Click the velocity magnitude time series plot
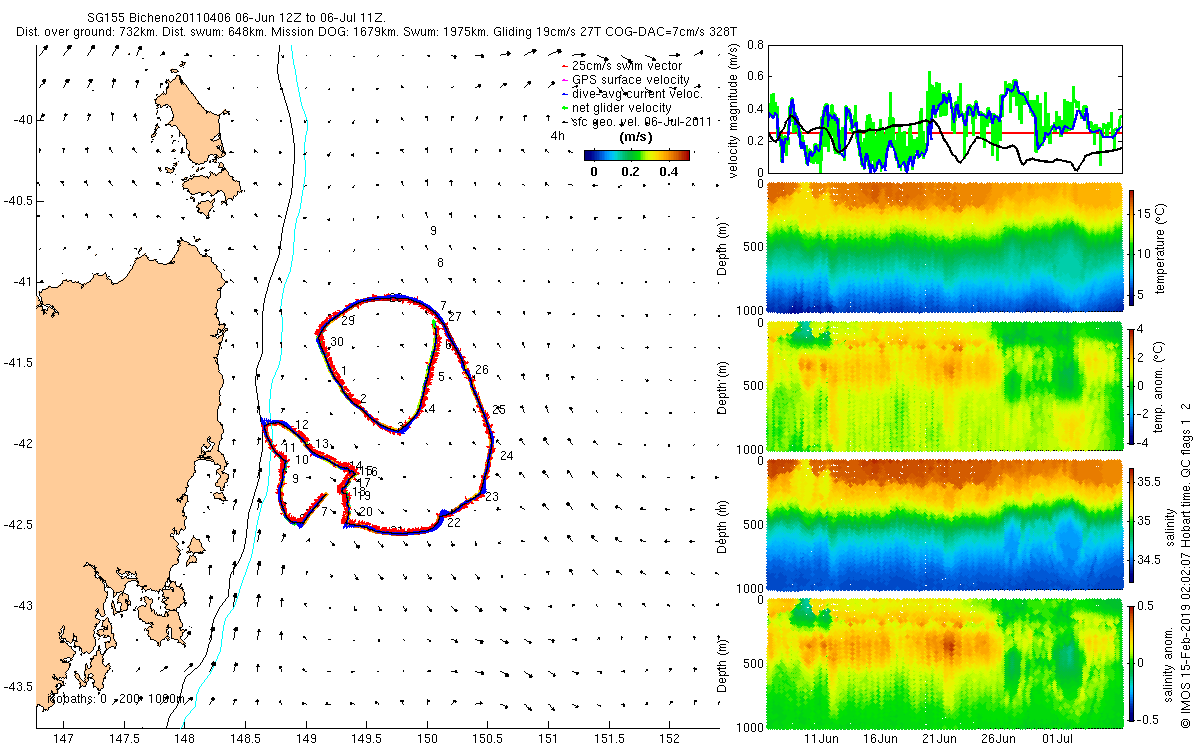The width and height of the screenshot is (1200, 750). [x=945, y=111]
